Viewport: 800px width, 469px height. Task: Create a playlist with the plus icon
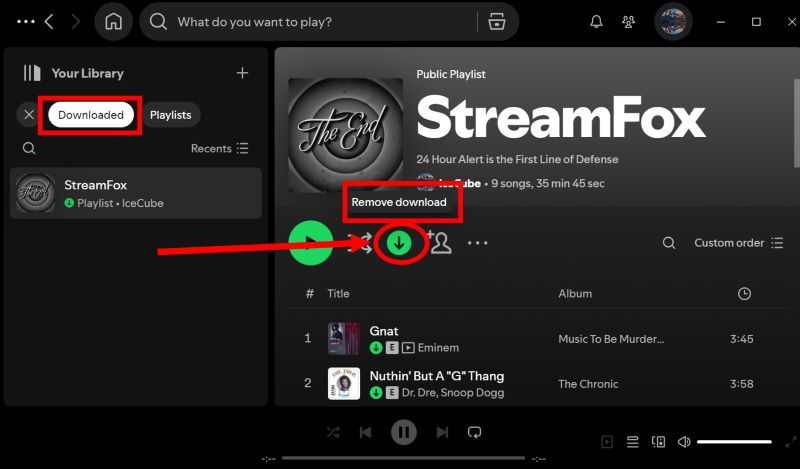(x=242, y=73)
